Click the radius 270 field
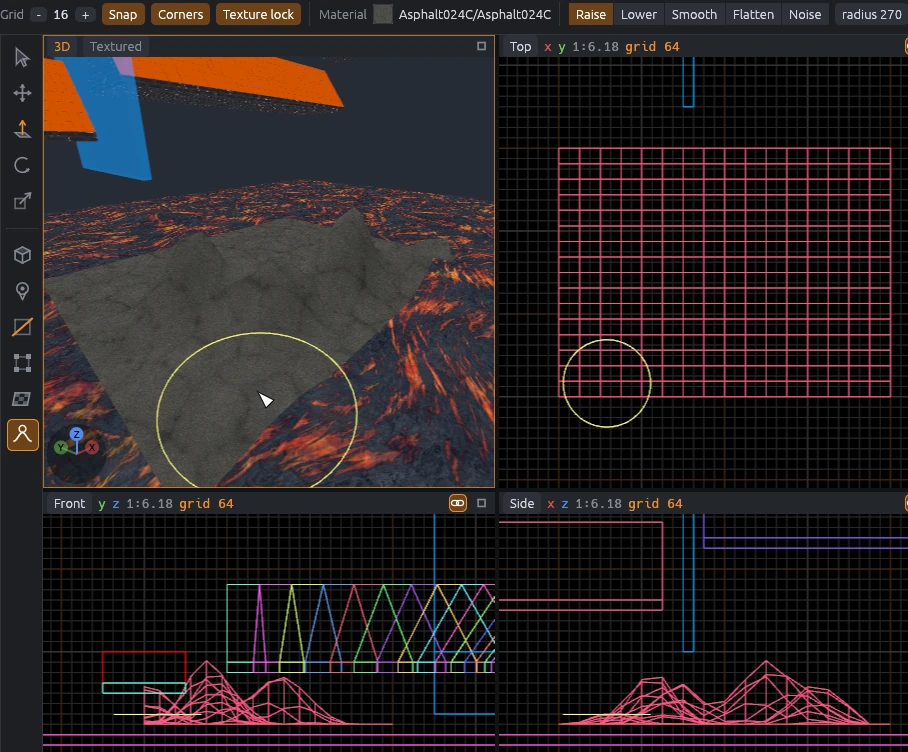Screen dimensions: 908x752 tap(872, 14)
